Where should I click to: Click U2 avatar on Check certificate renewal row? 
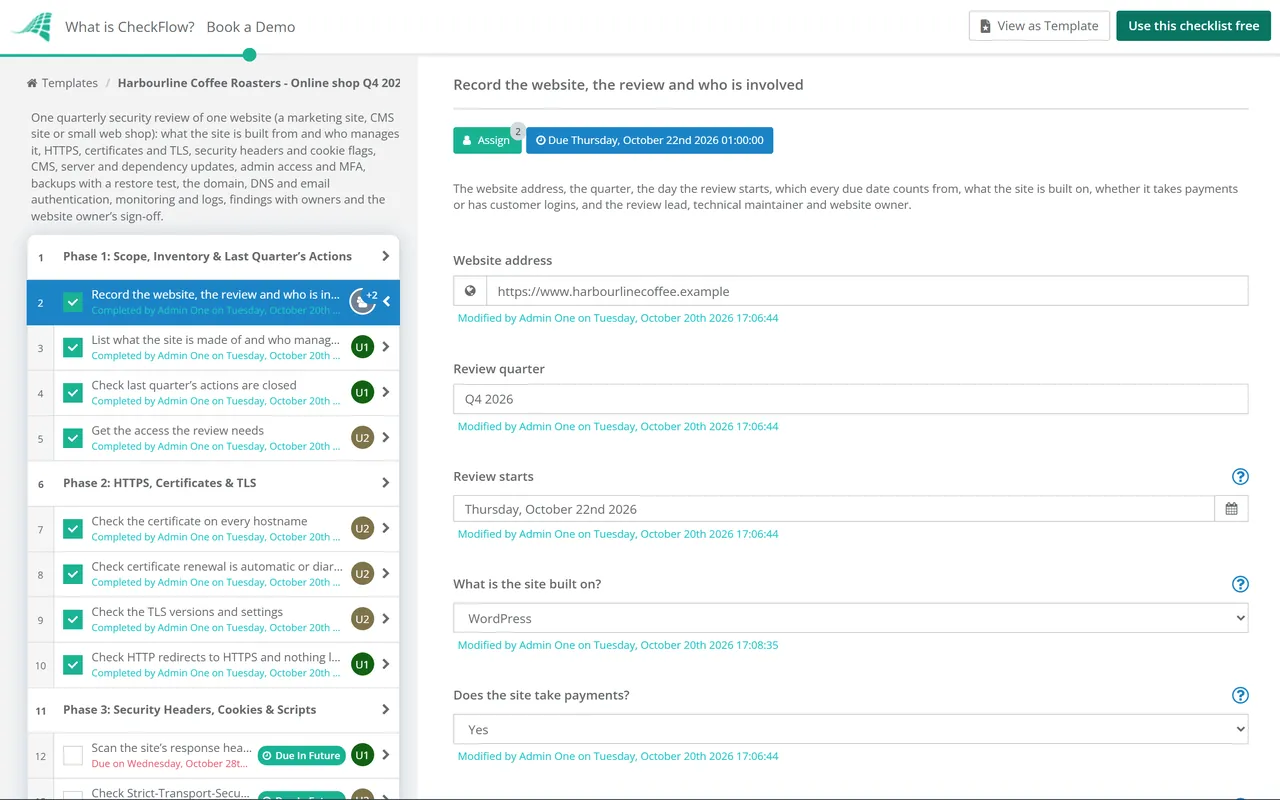(362, 574)
